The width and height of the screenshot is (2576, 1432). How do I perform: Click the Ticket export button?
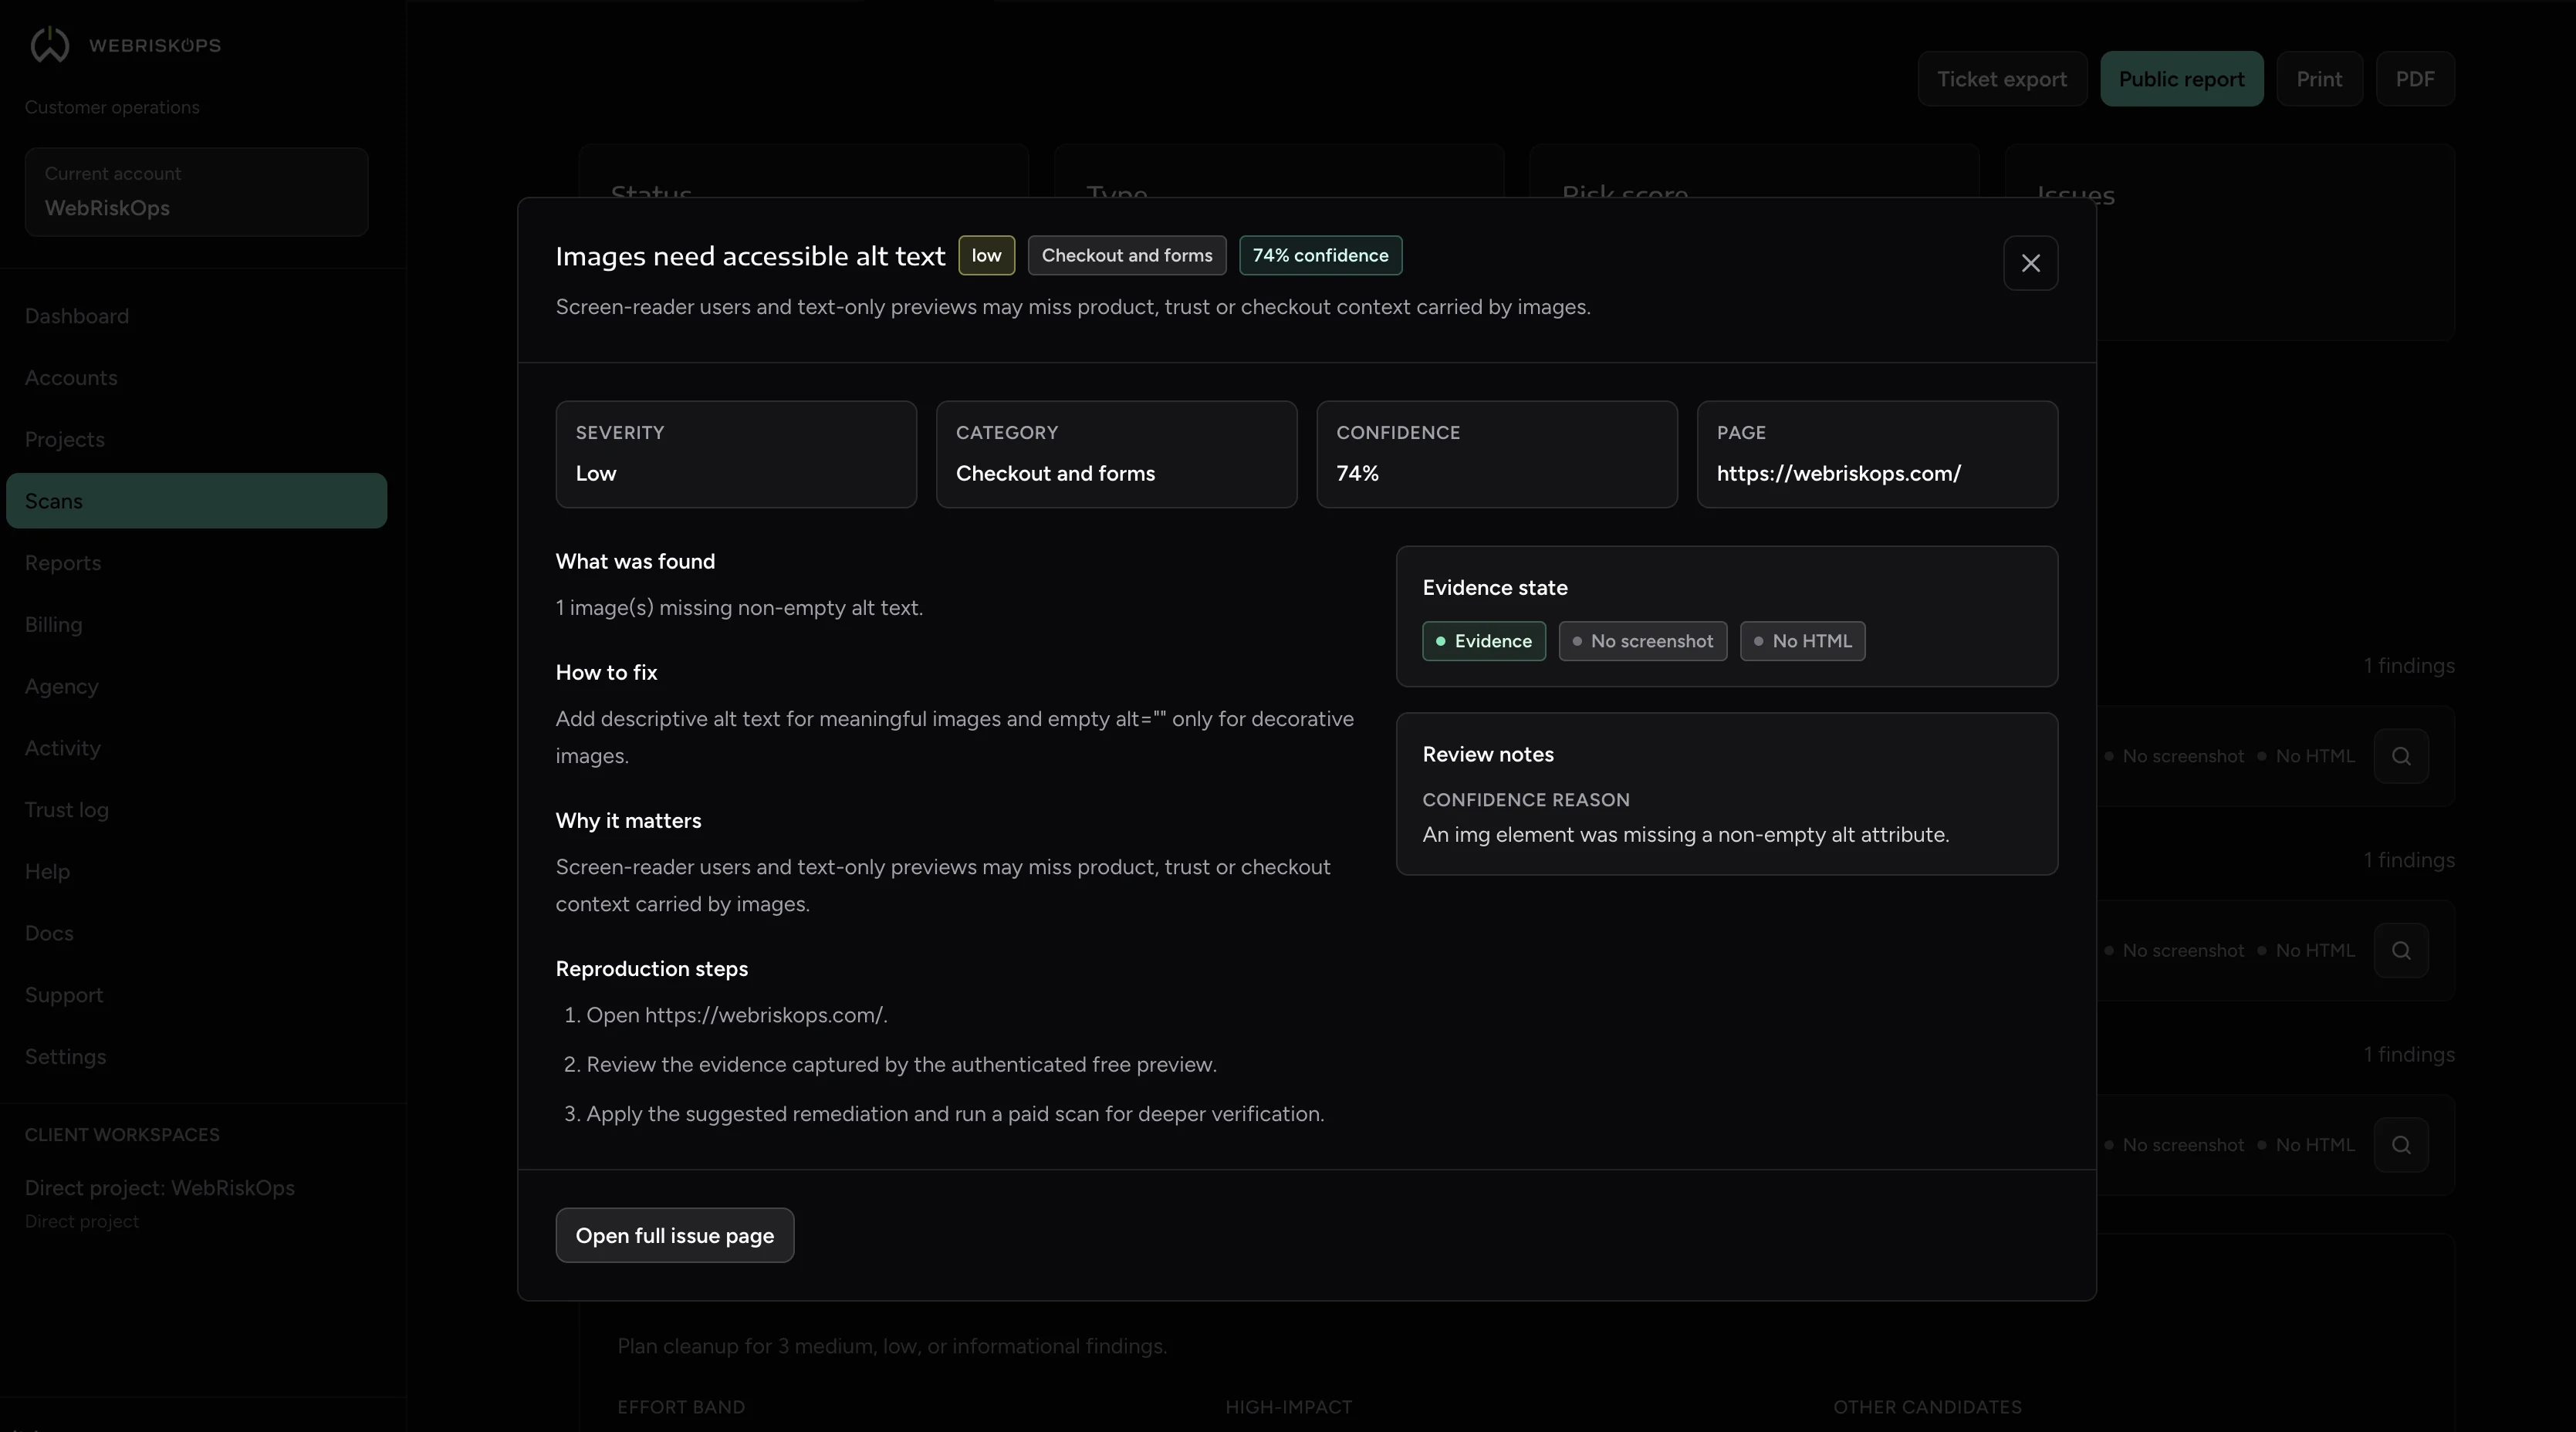pyautogui.click(x=2002, y=79)
